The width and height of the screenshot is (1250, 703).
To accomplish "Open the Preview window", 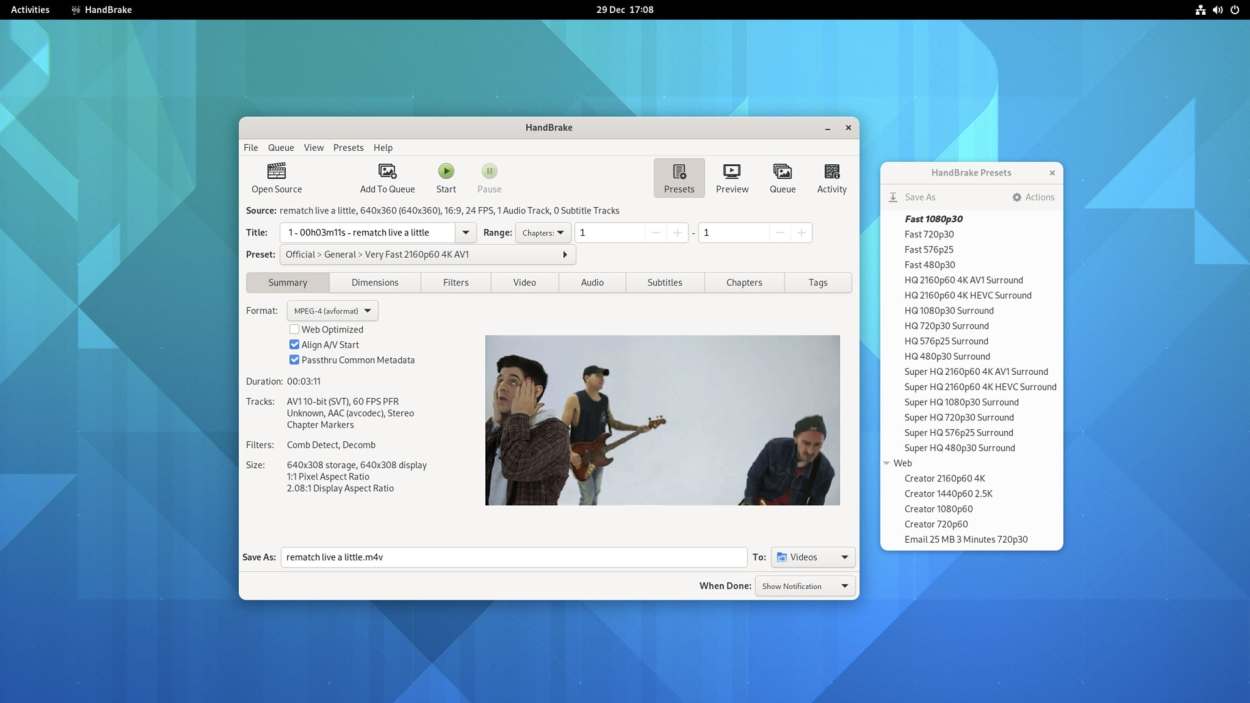I will pos(732,178).
